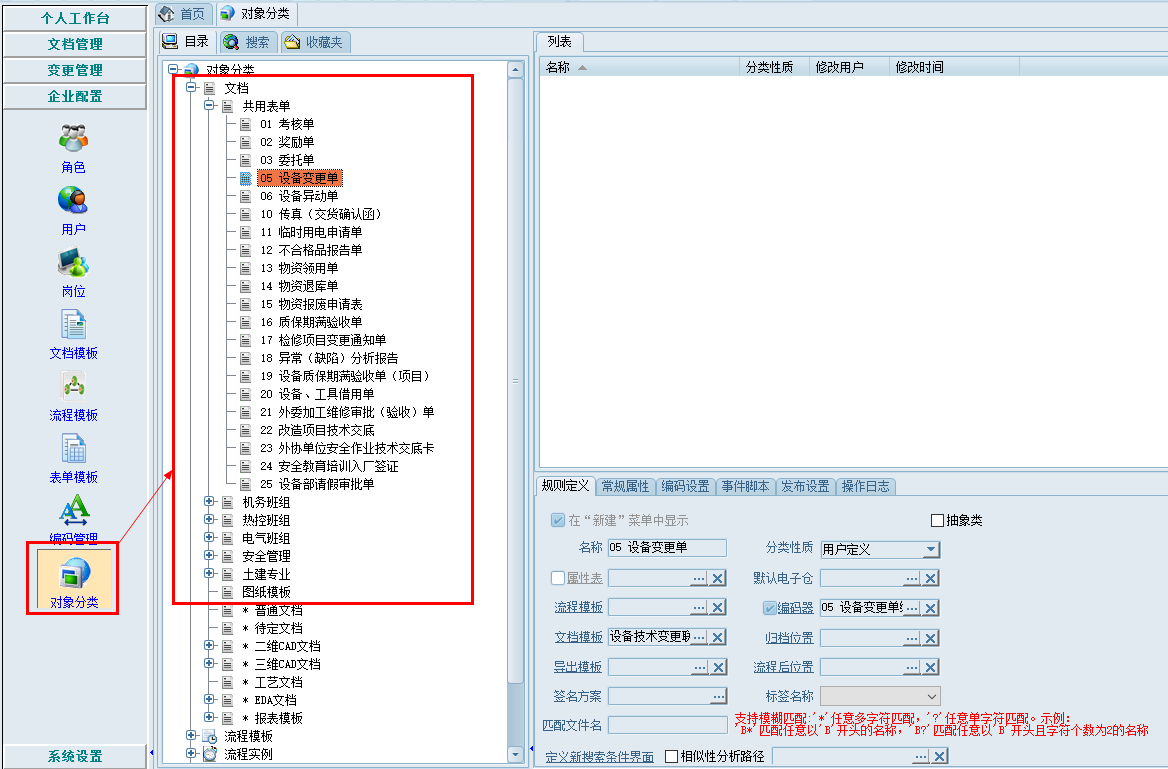Click the 岗位 (Position) sidebar icon
This screenshot has height=769, width=1168.
click(x=73, y=262)
